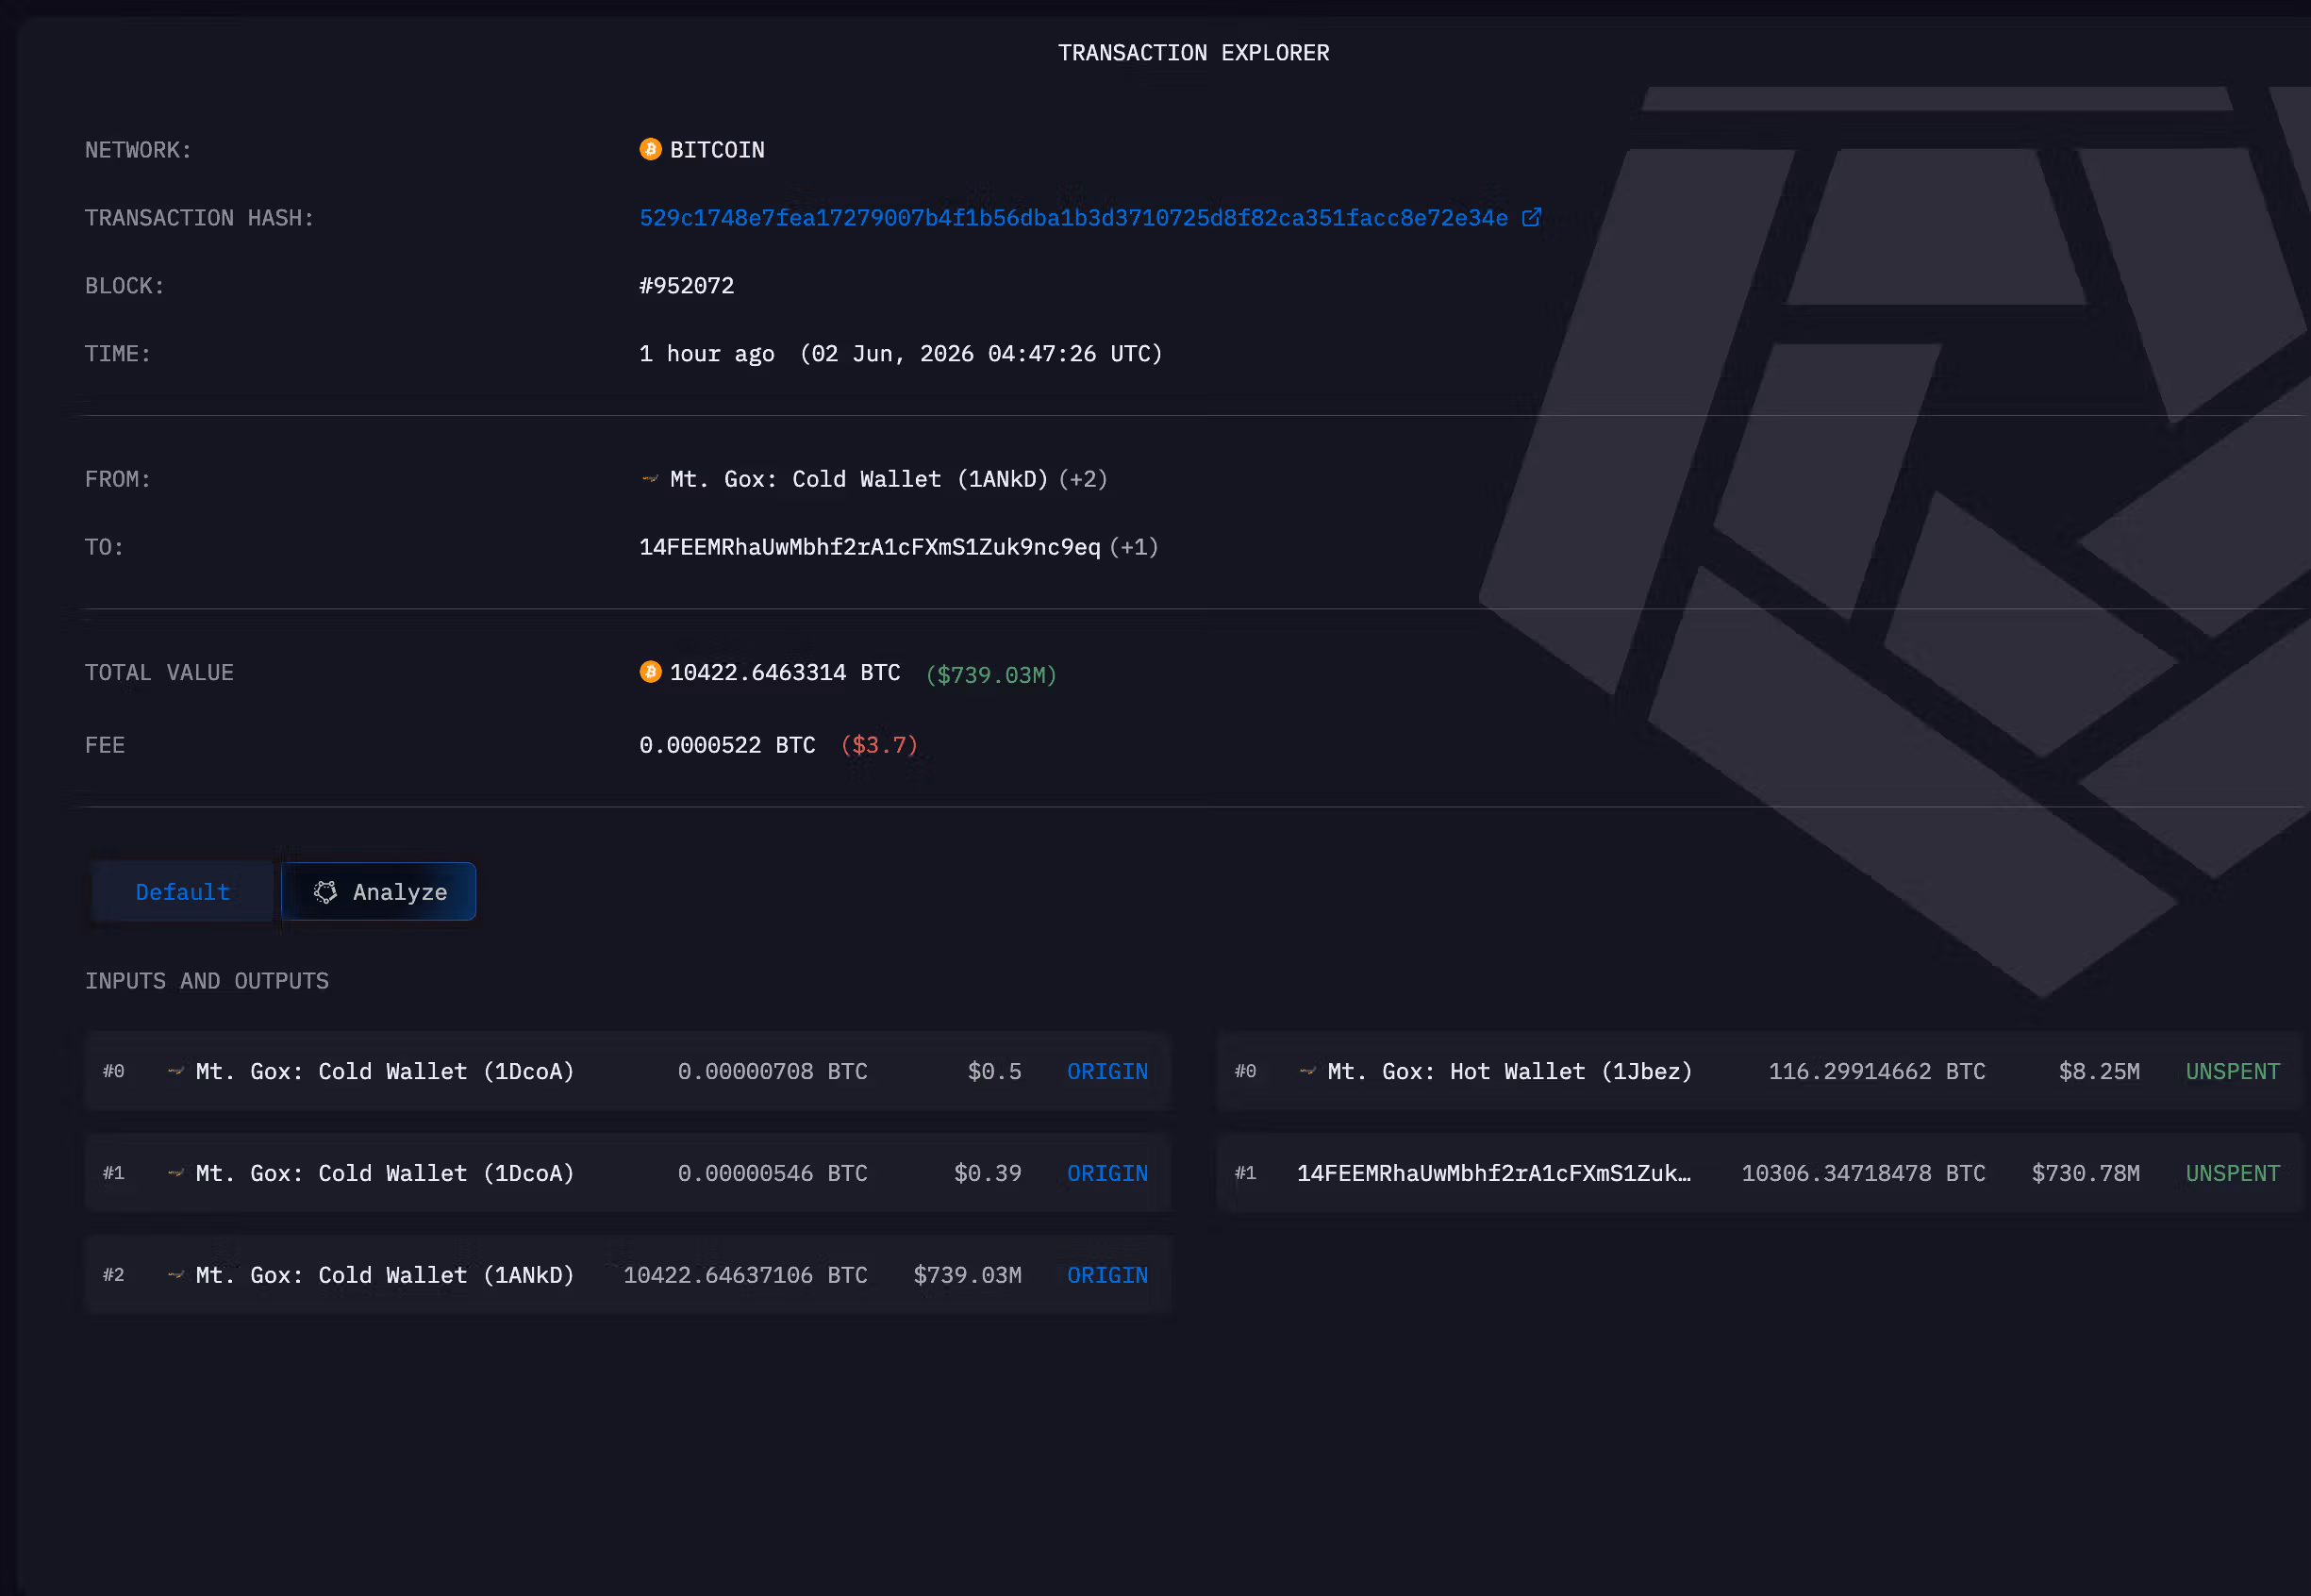The width and height of the screenshot is (2311, 1596).
Task: Open the Analyze view
Action: [x=379, y=892]
